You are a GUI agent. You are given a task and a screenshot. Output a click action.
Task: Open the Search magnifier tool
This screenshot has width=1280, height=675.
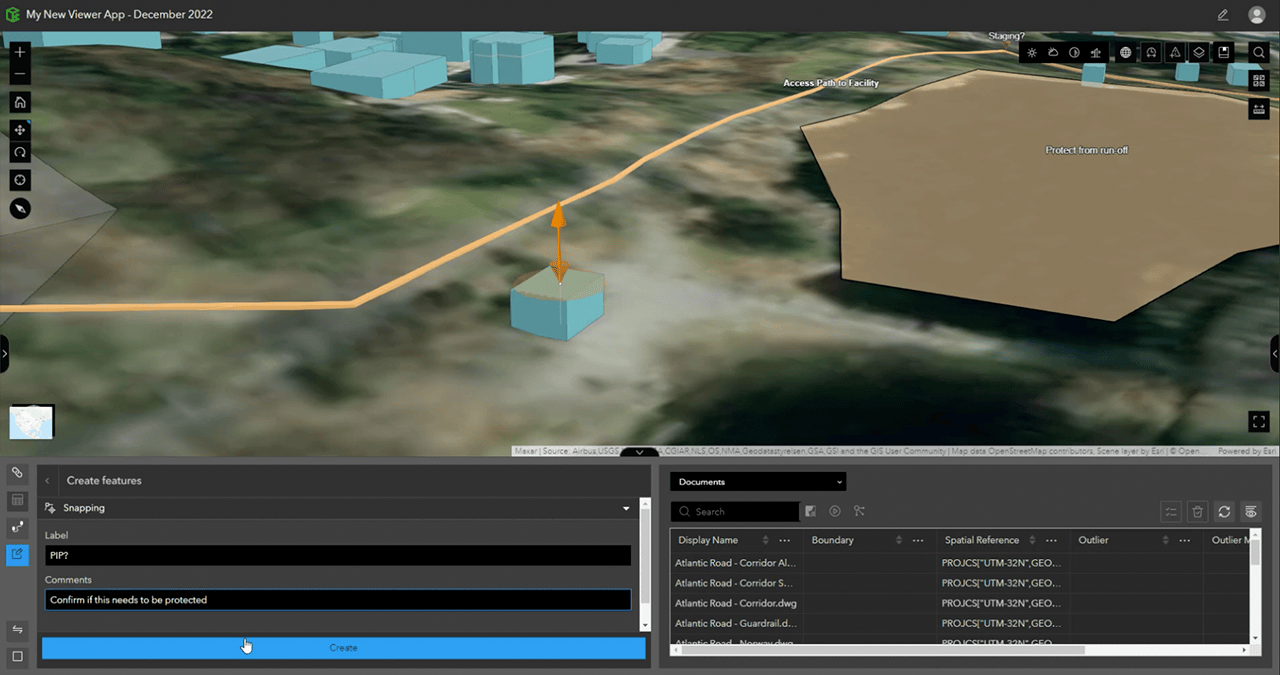click(1258, 52)
